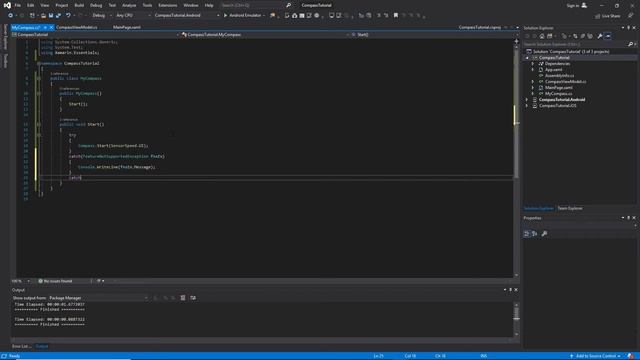This screenshot has height=360, width=640.
Task: Click the Undo toolbar icon
Action: tap(68, 16)
